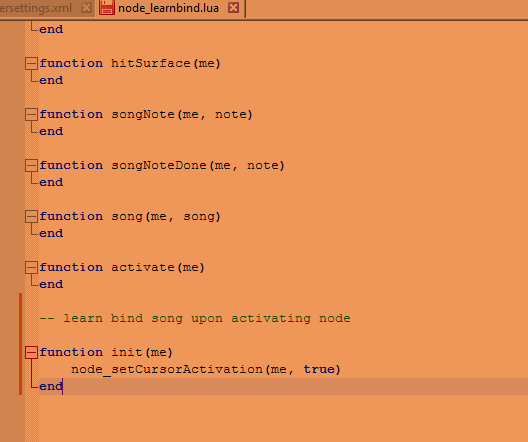The image size is (528, 442).
Task: Click the unsaved disk icon on node_learnbind.lua tab
Action: (x=107, y=8)
